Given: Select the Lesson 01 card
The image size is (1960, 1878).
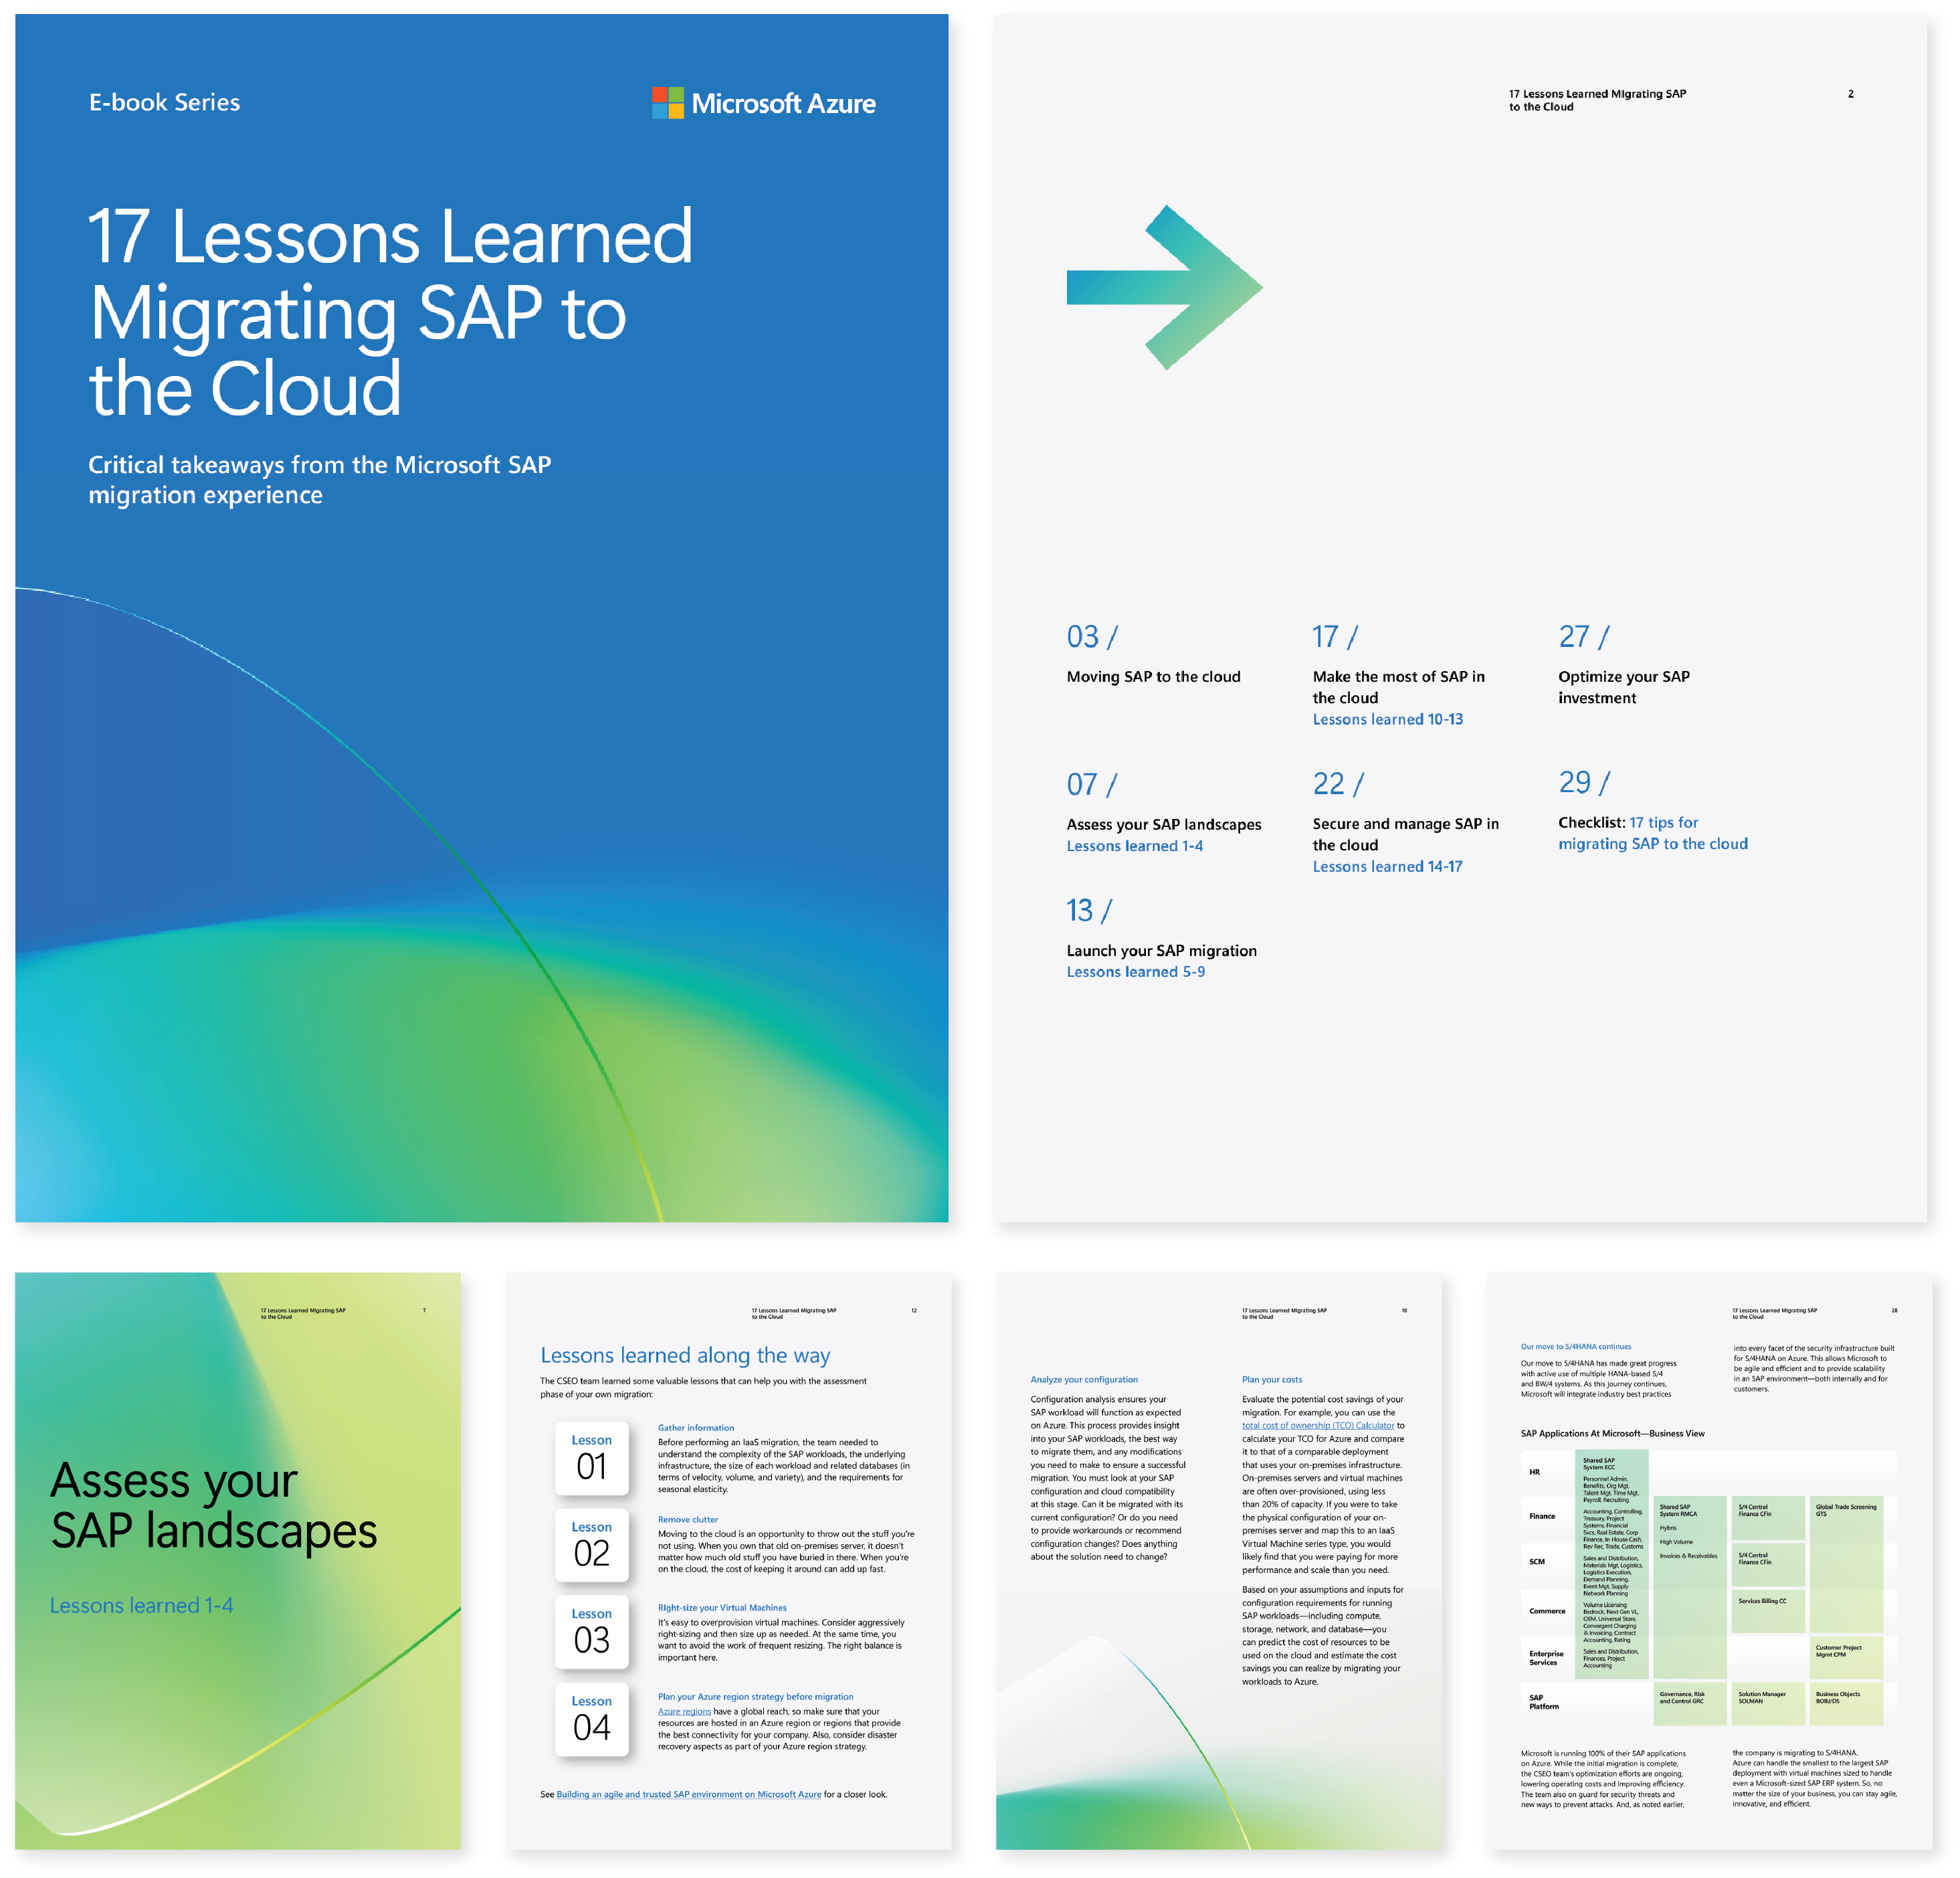Looking at the screenshot, I should pyautogui.click(x=592, y=1458).
